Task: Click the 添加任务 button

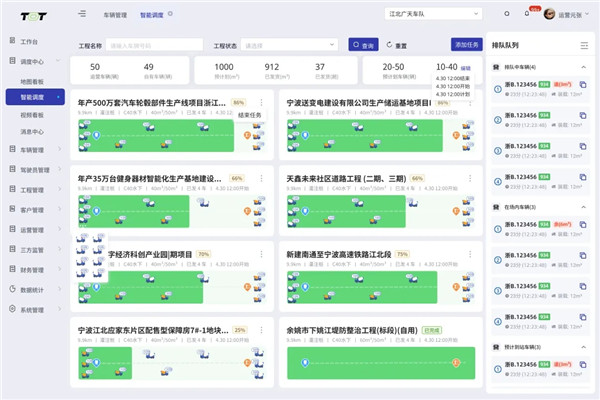Action: pos(467,45)
